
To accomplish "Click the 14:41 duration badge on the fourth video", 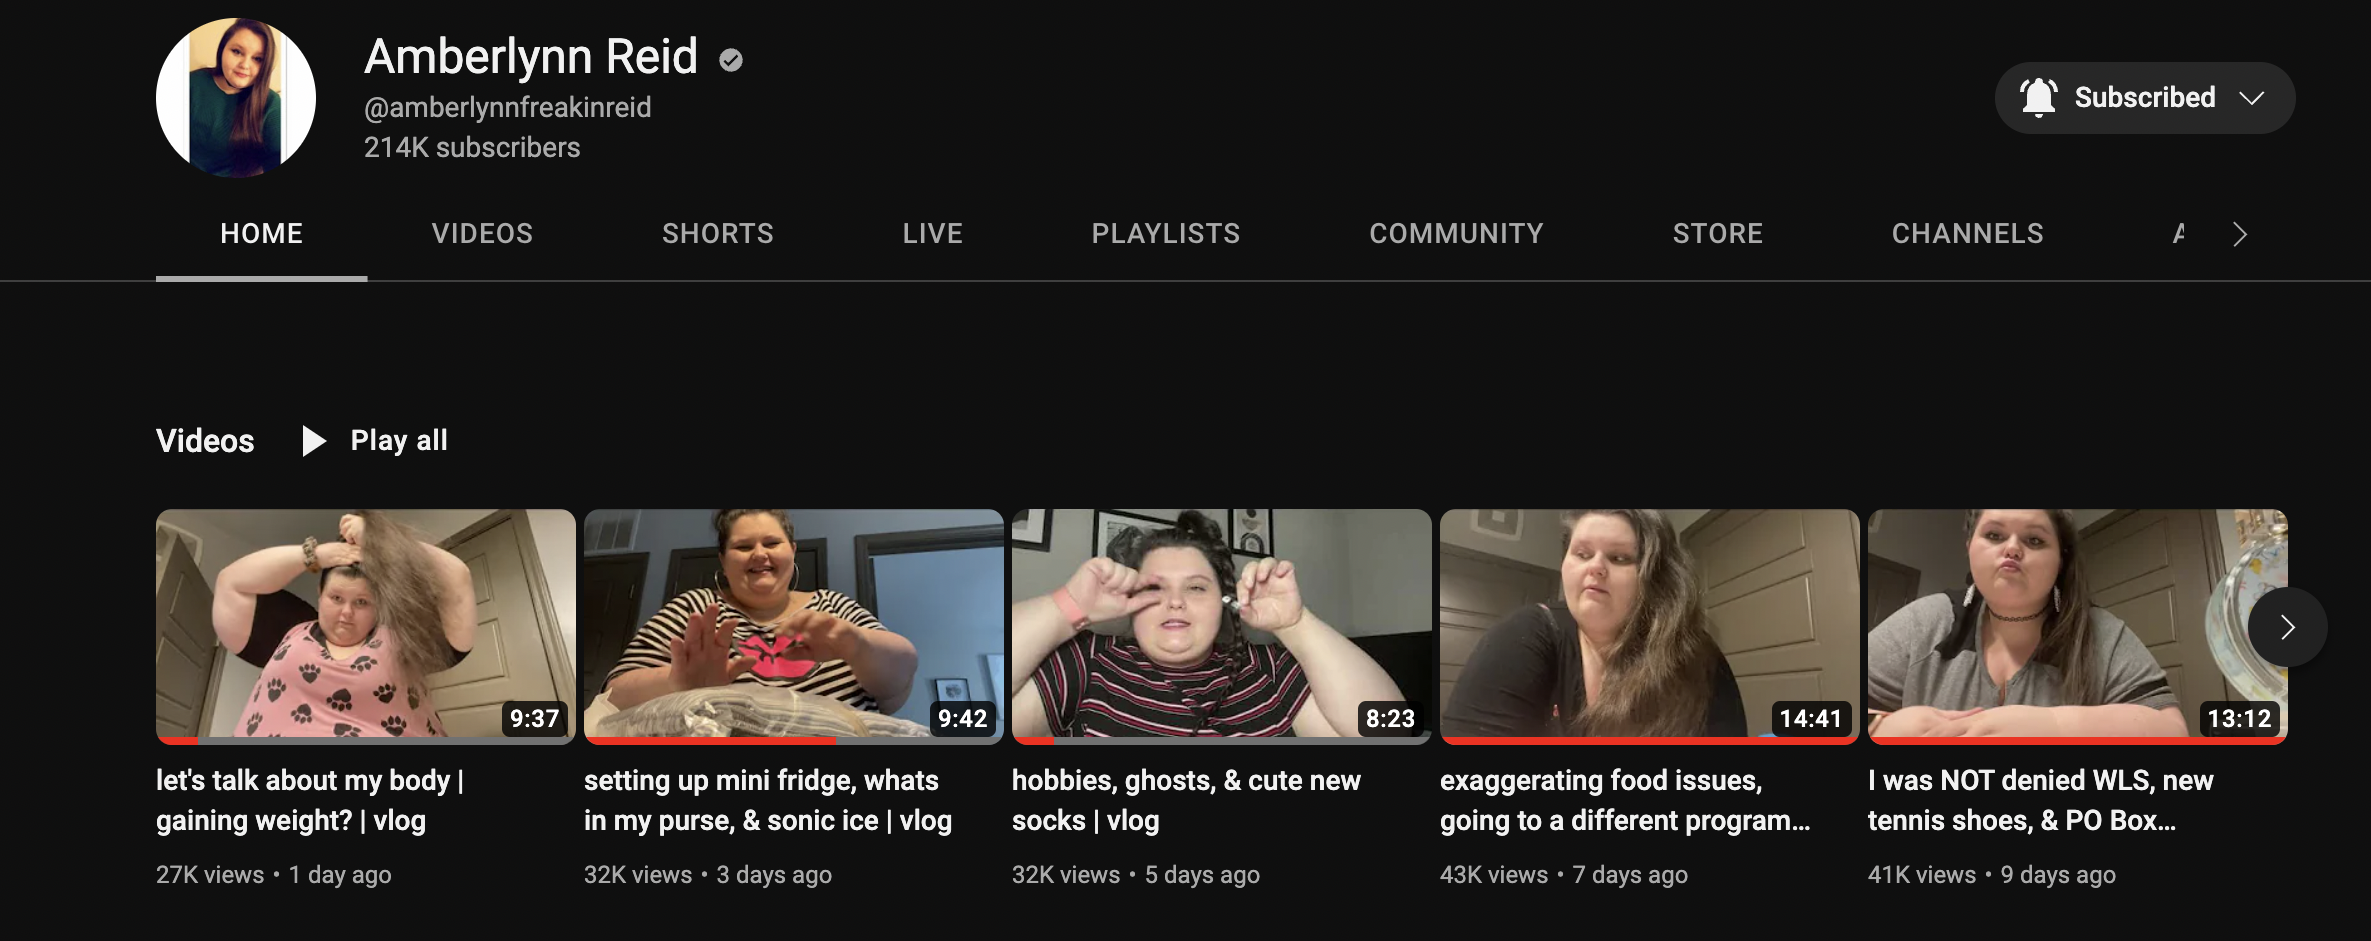I will (x=1811, y=718).
